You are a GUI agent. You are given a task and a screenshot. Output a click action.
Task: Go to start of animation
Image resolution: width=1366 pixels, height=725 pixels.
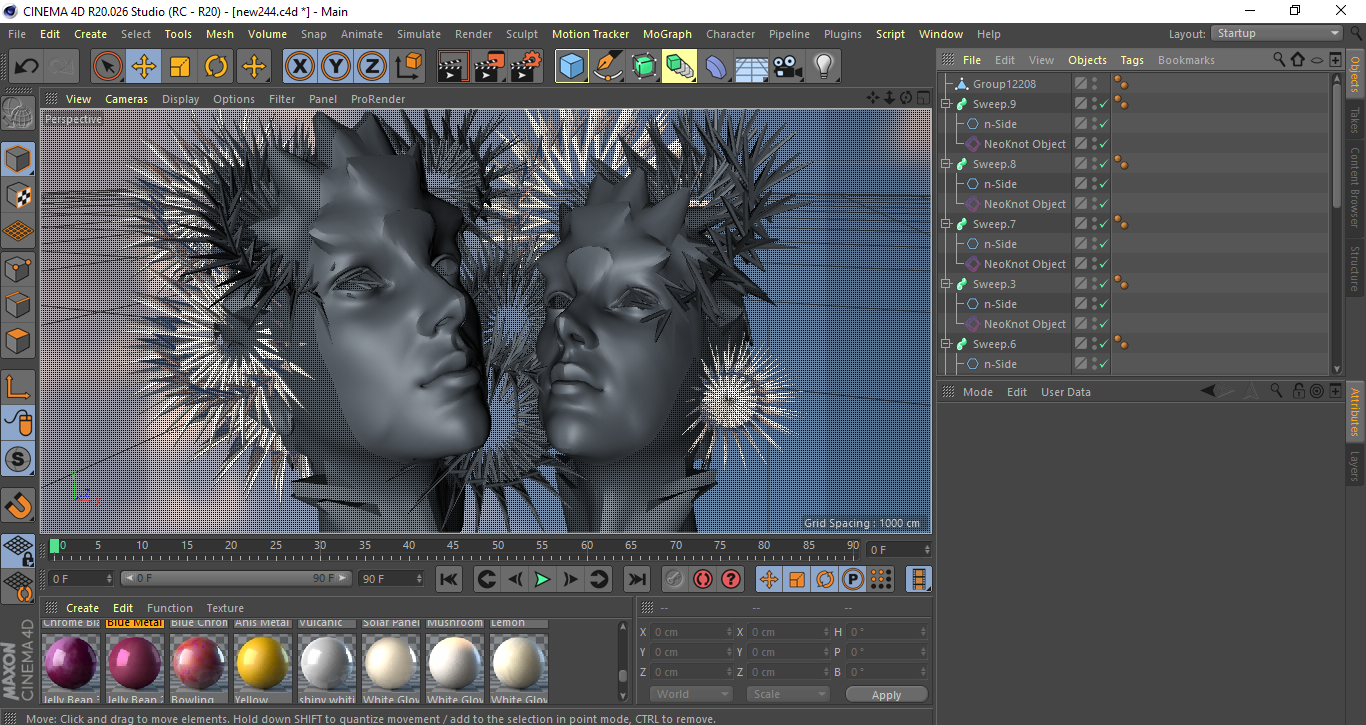coord(449,579)
